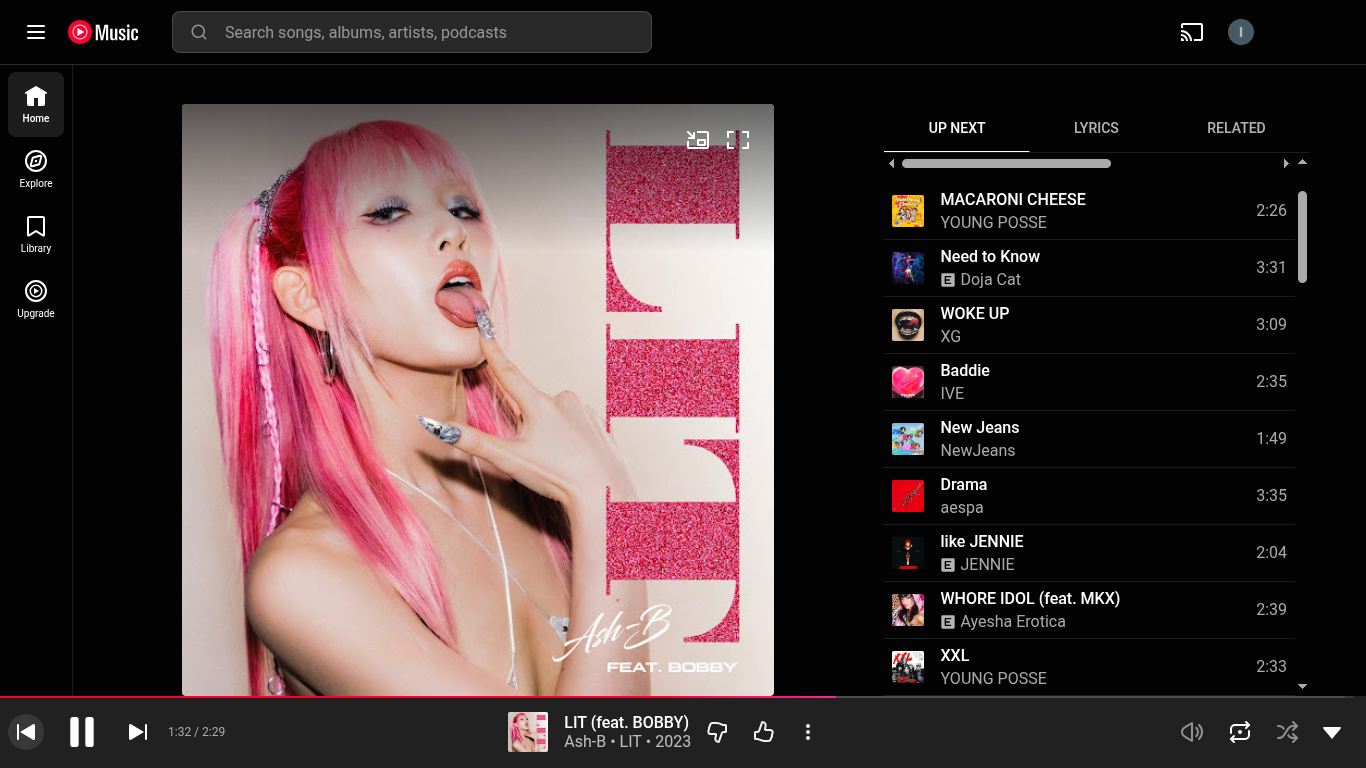Click the Baddie queue thumbnail

tap(908, 382)
